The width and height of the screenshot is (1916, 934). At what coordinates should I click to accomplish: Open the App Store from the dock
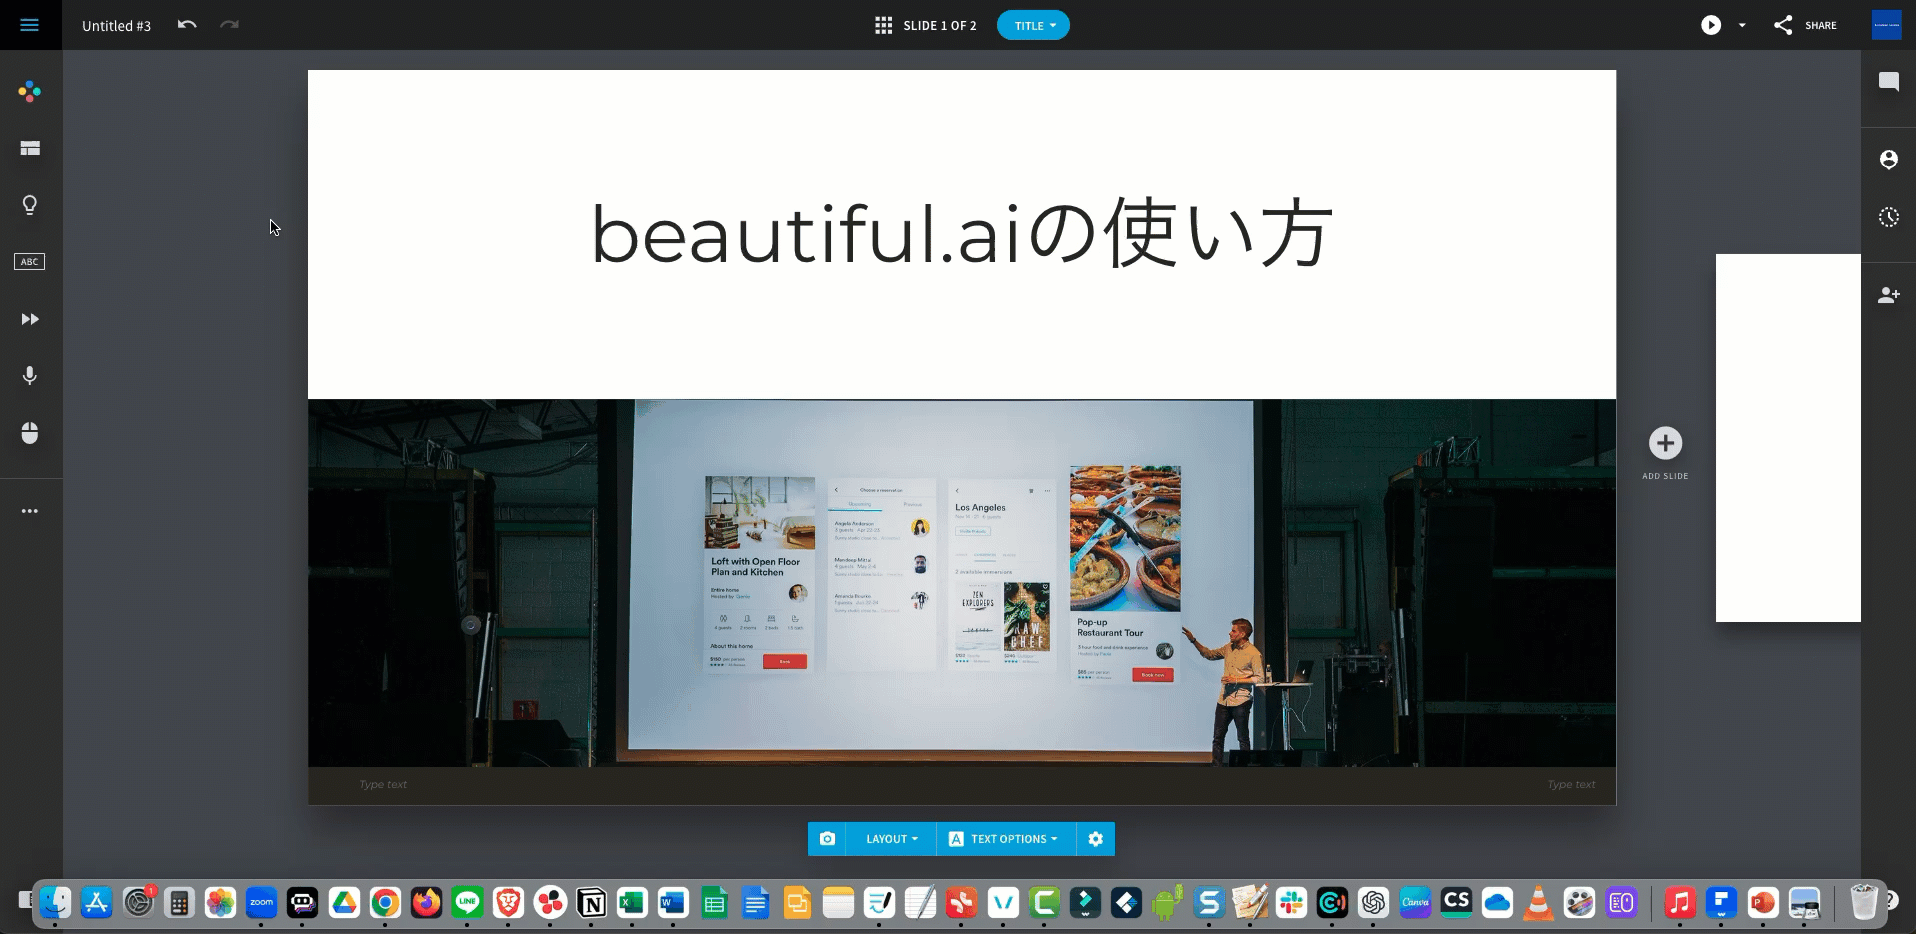point(96,903)
